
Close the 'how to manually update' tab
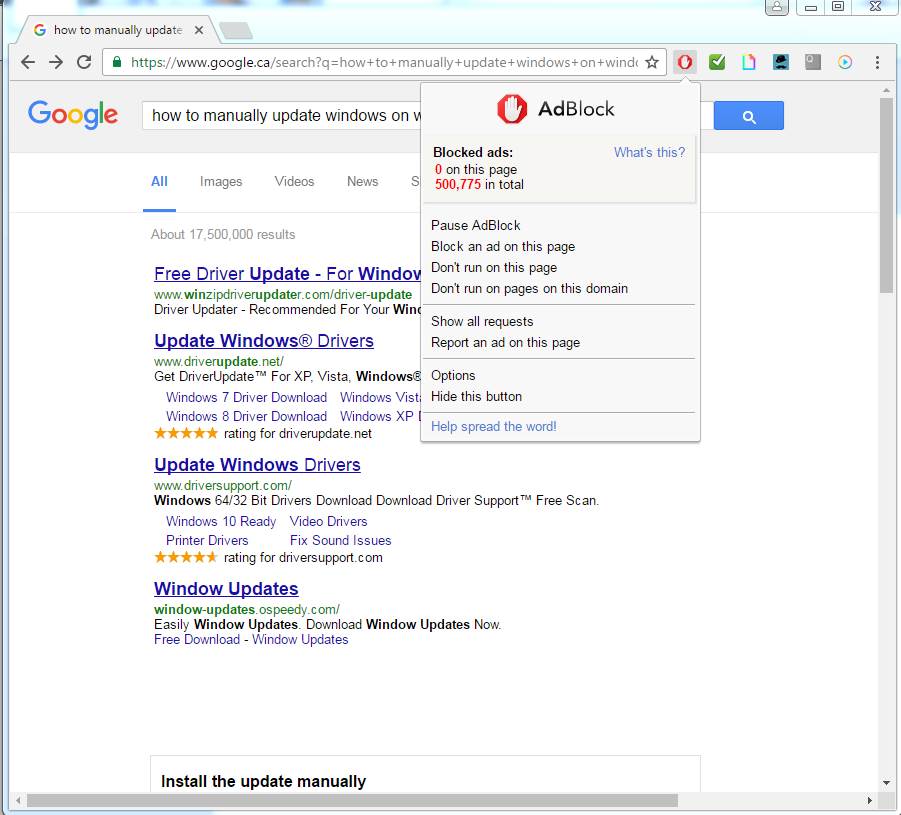coord(199,30)
